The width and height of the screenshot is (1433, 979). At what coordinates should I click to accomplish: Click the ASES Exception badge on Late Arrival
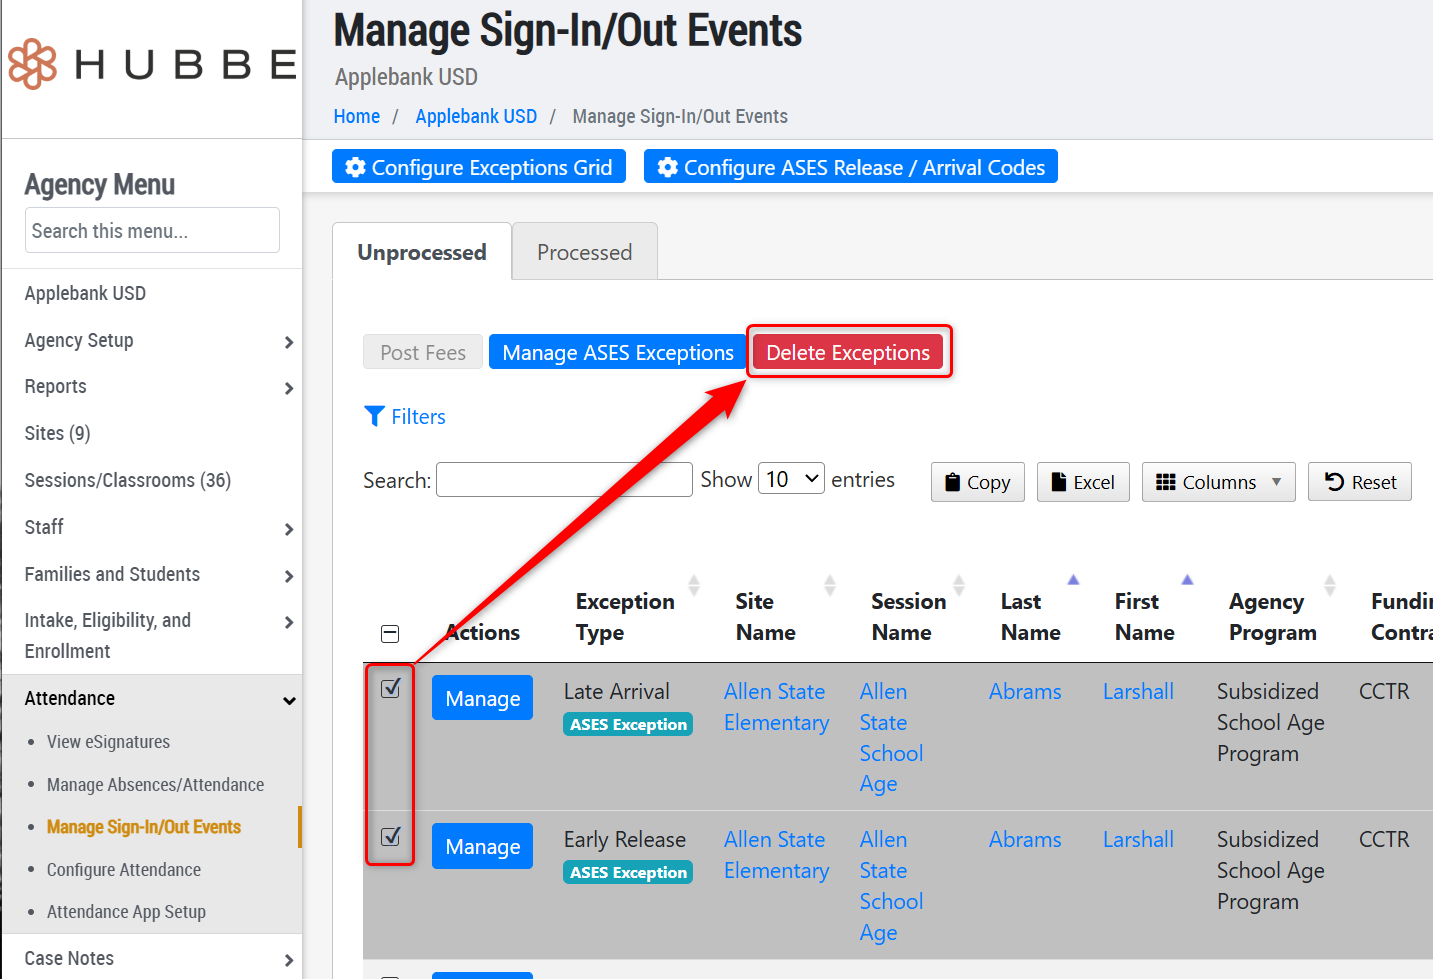pos(628,724)
